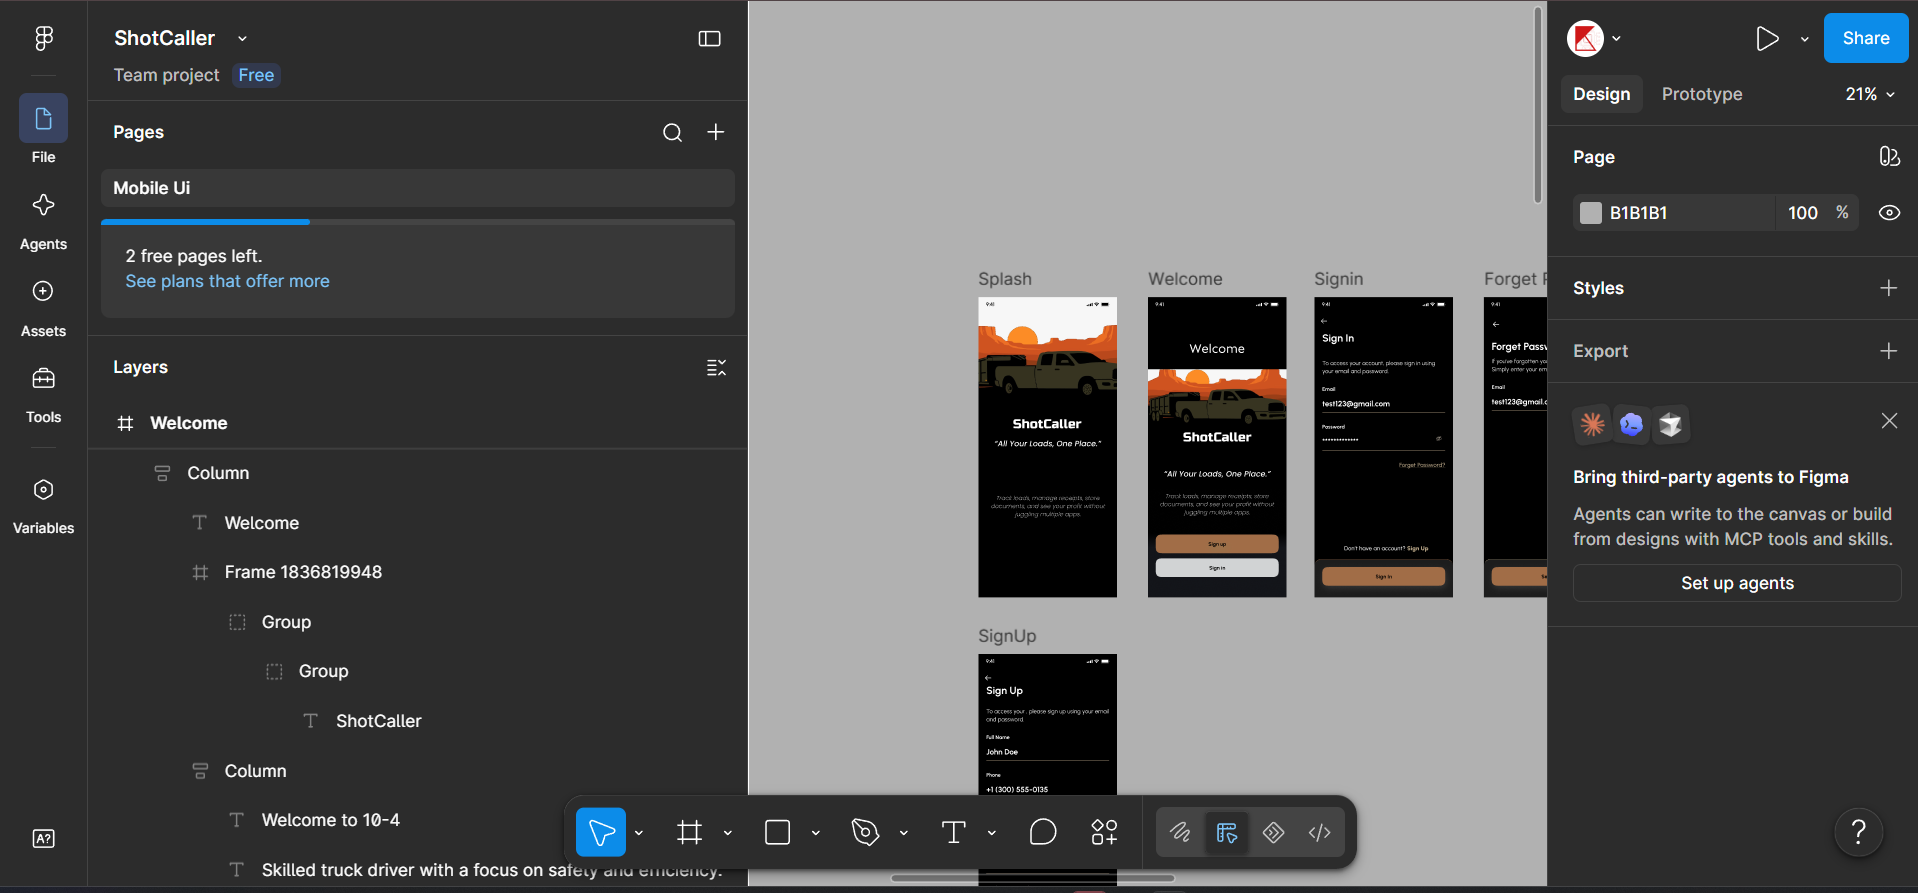1918x893 pixels.
Task: Click the SignUp frame label on canvas
Action: click(x=1007, y=636)
